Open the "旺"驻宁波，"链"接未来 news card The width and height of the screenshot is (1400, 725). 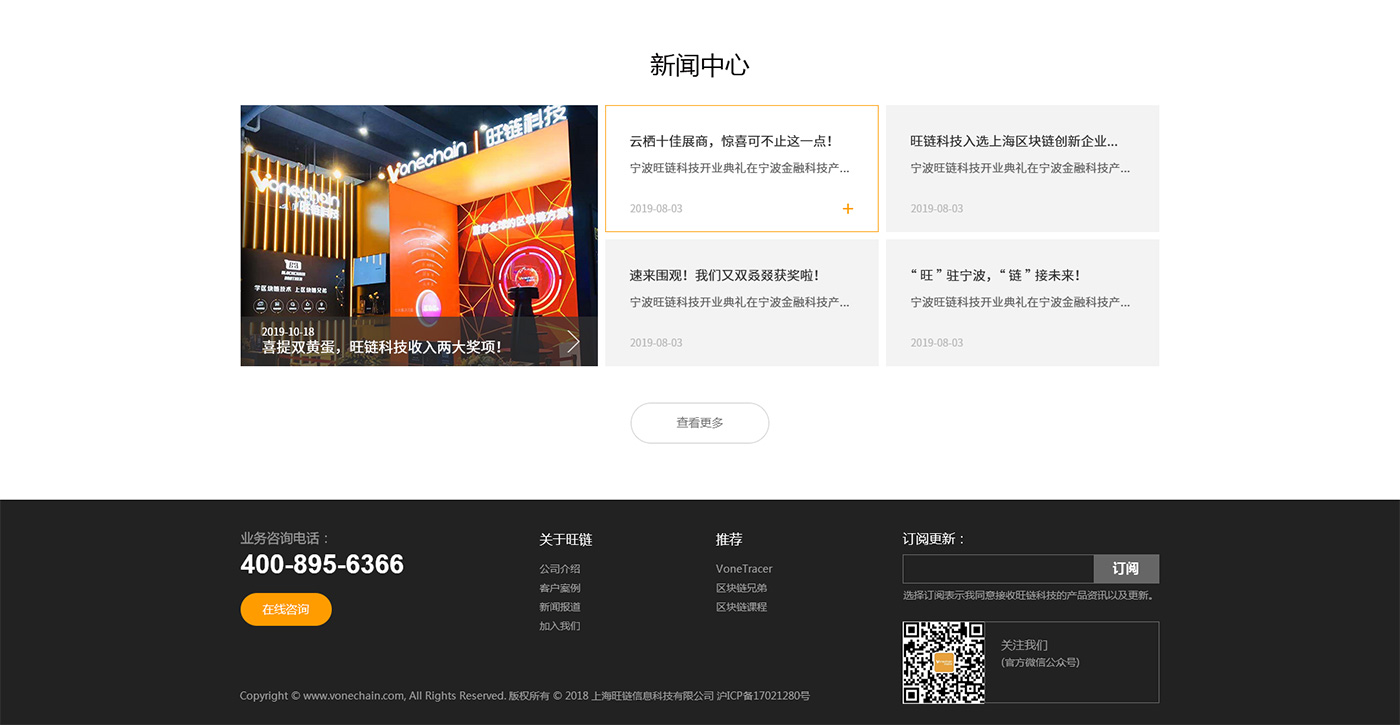point(995,276)
